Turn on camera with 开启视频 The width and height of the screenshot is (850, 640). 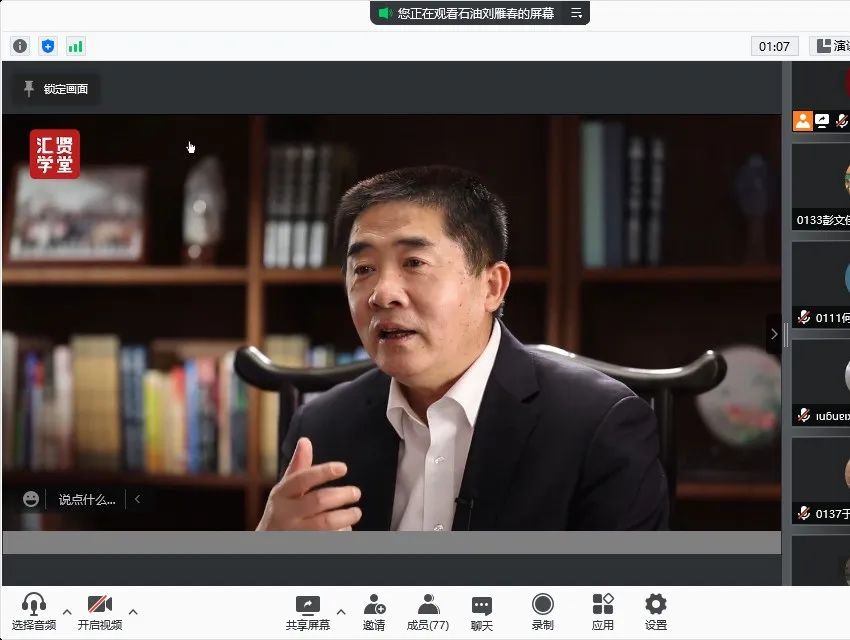(x=99, y=604)
